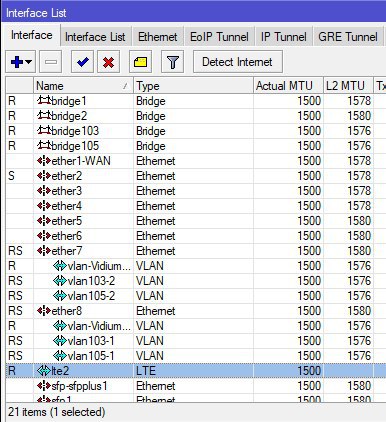Screen dimensions: 386x422
Task: Click the ether6 ethernet icon
Action: click(x=44, y=236)
